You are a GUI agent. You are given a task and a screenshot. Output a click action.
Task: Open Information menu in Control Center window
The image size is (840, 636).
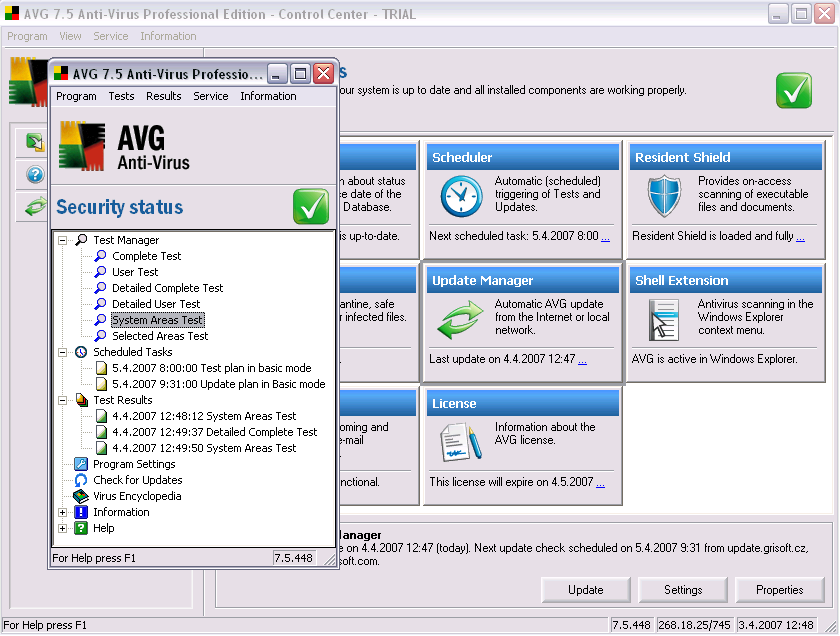point(168,36)
